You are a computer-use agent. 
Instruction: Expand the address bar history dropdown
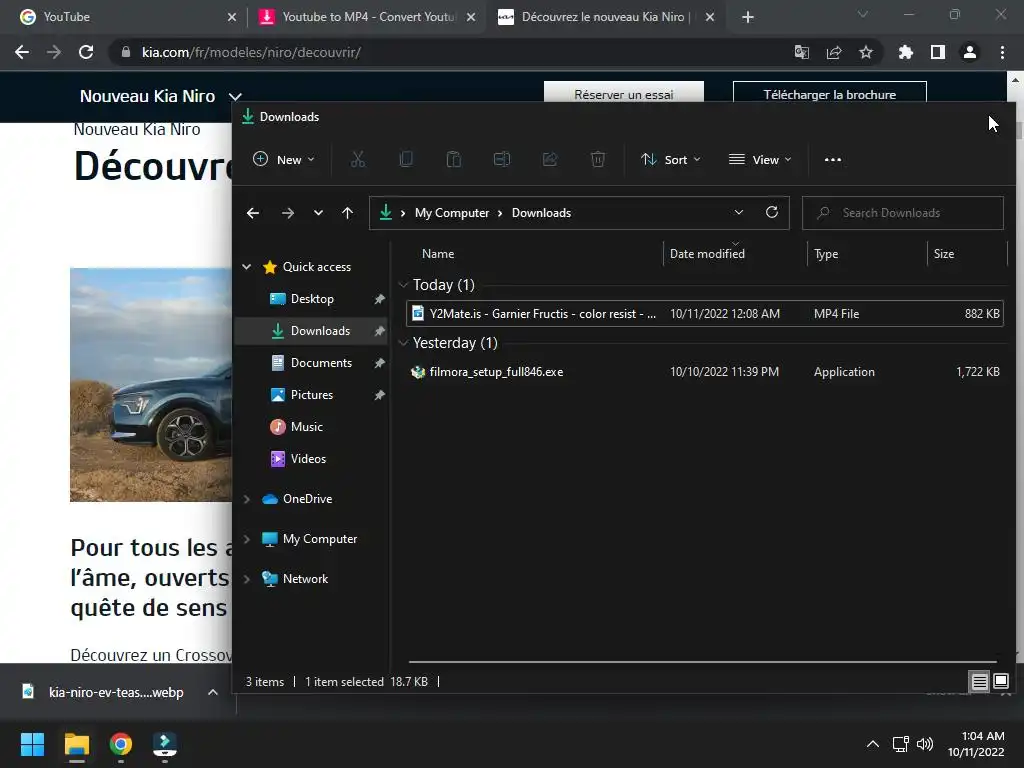click(739, 212)
